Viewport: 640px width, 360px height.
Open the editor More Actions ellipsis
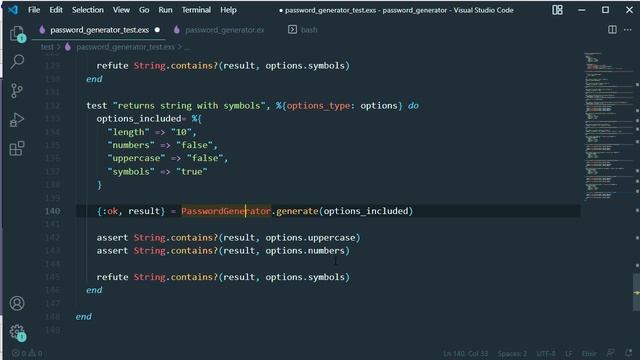click(x=628, y=29)
